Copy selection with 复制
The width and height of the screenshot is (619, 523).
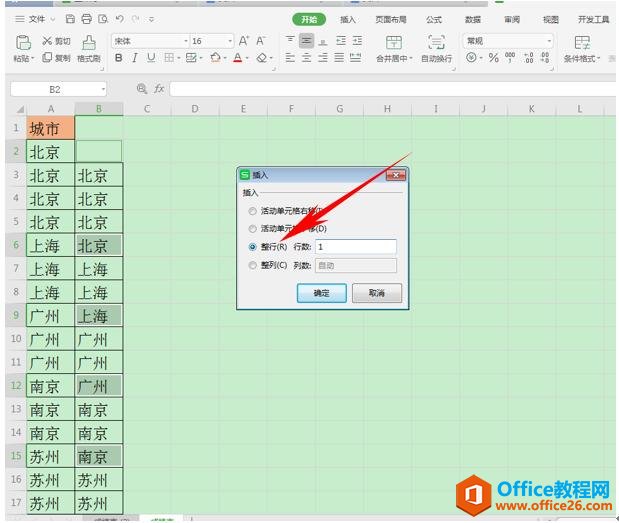56,58
